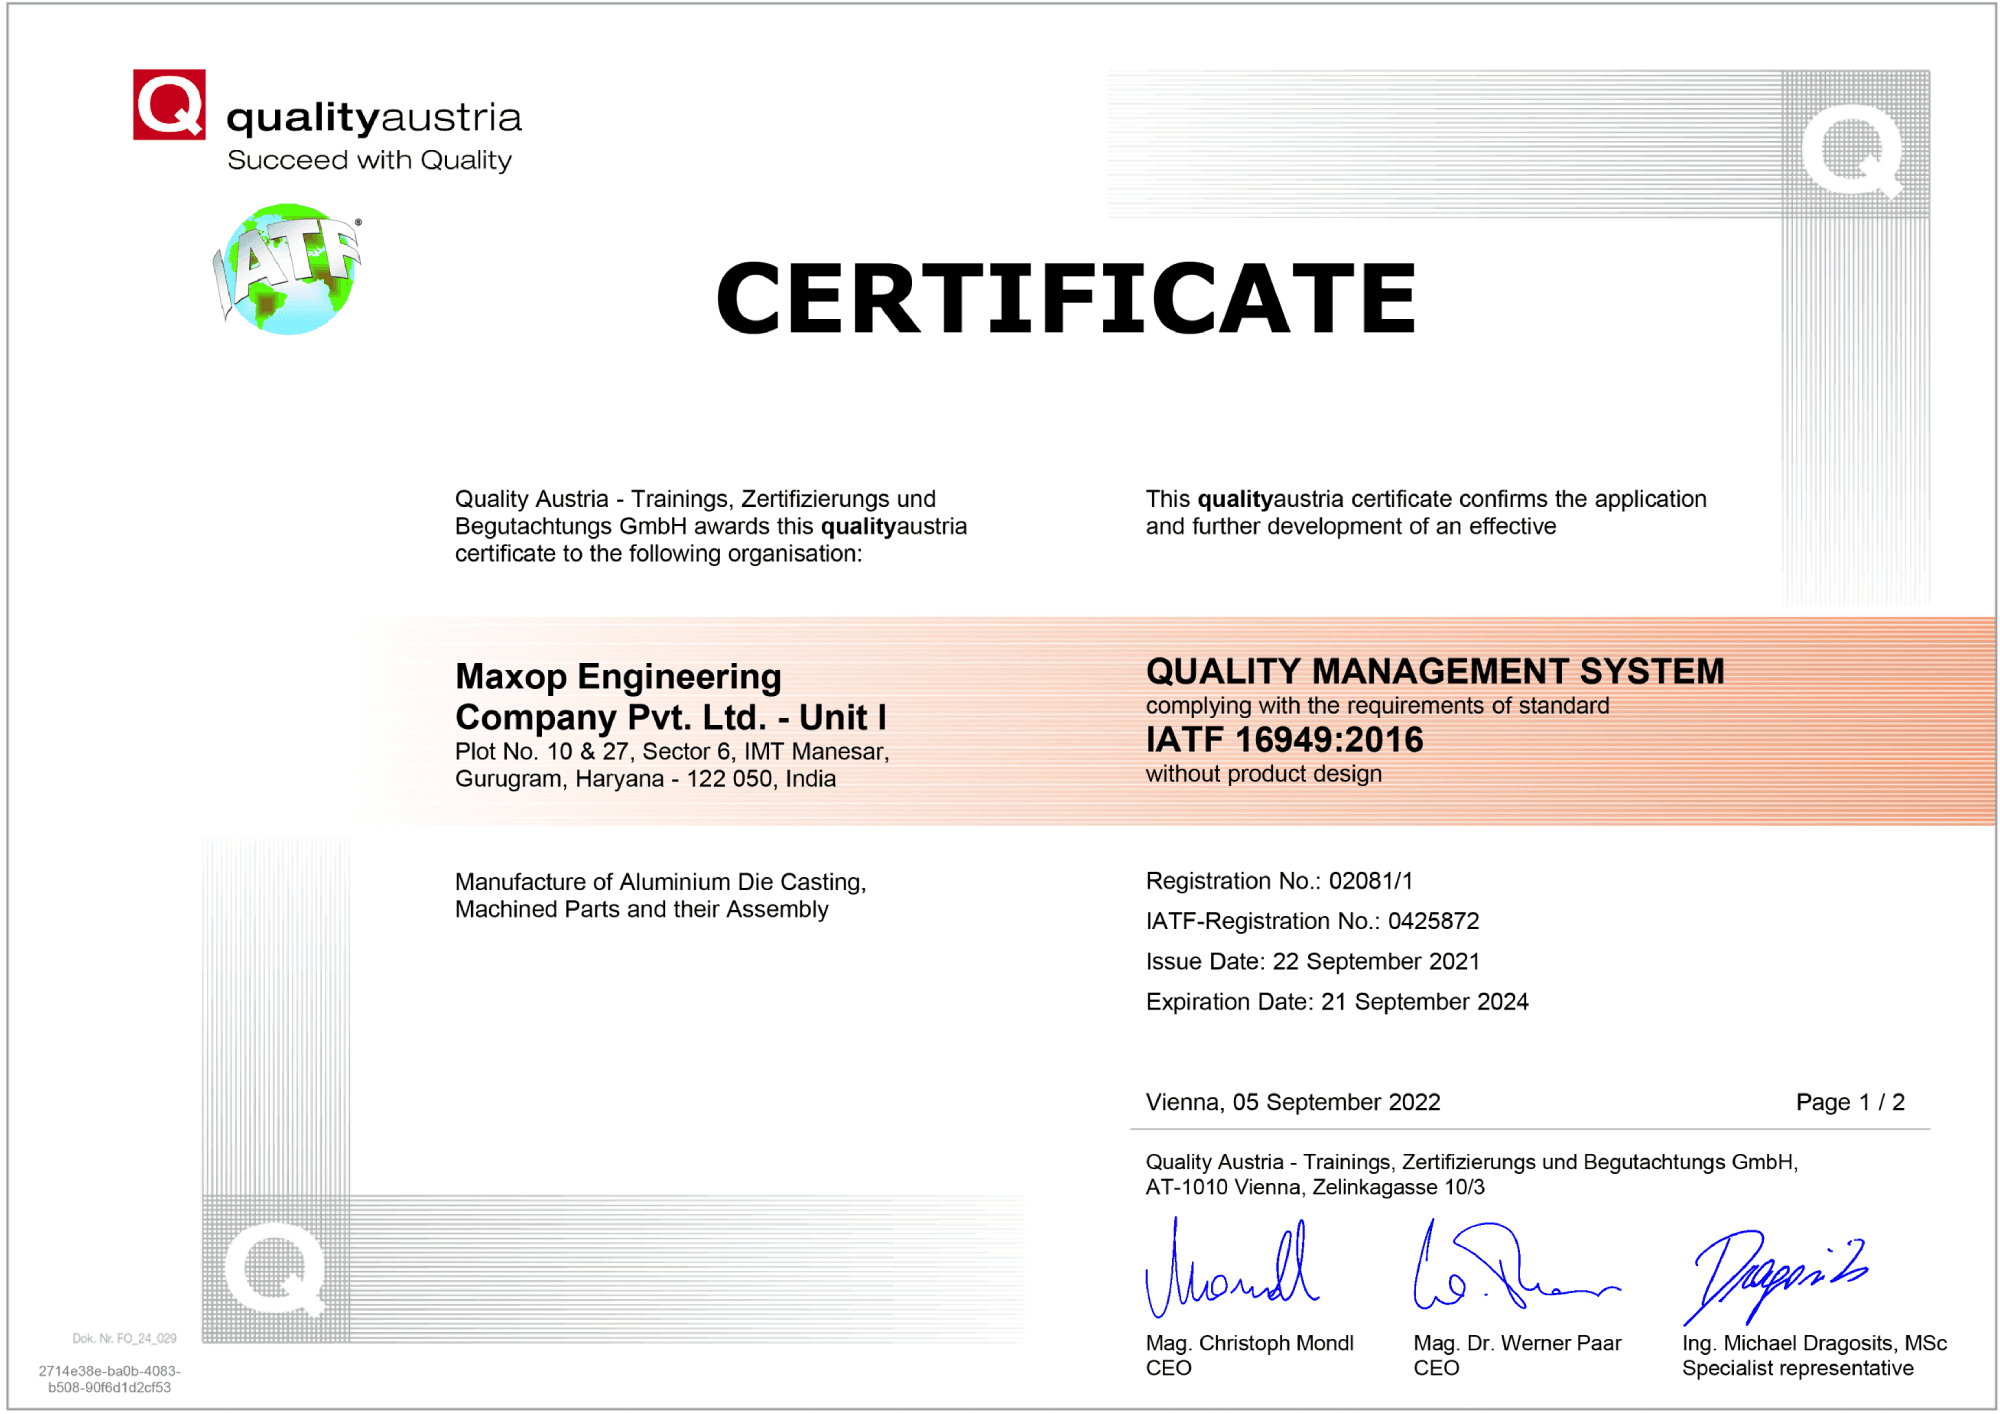Click the 'qualityaustria' brand name text
The height and width of the screenshot is (1414, 2000).
coord(374,119)
